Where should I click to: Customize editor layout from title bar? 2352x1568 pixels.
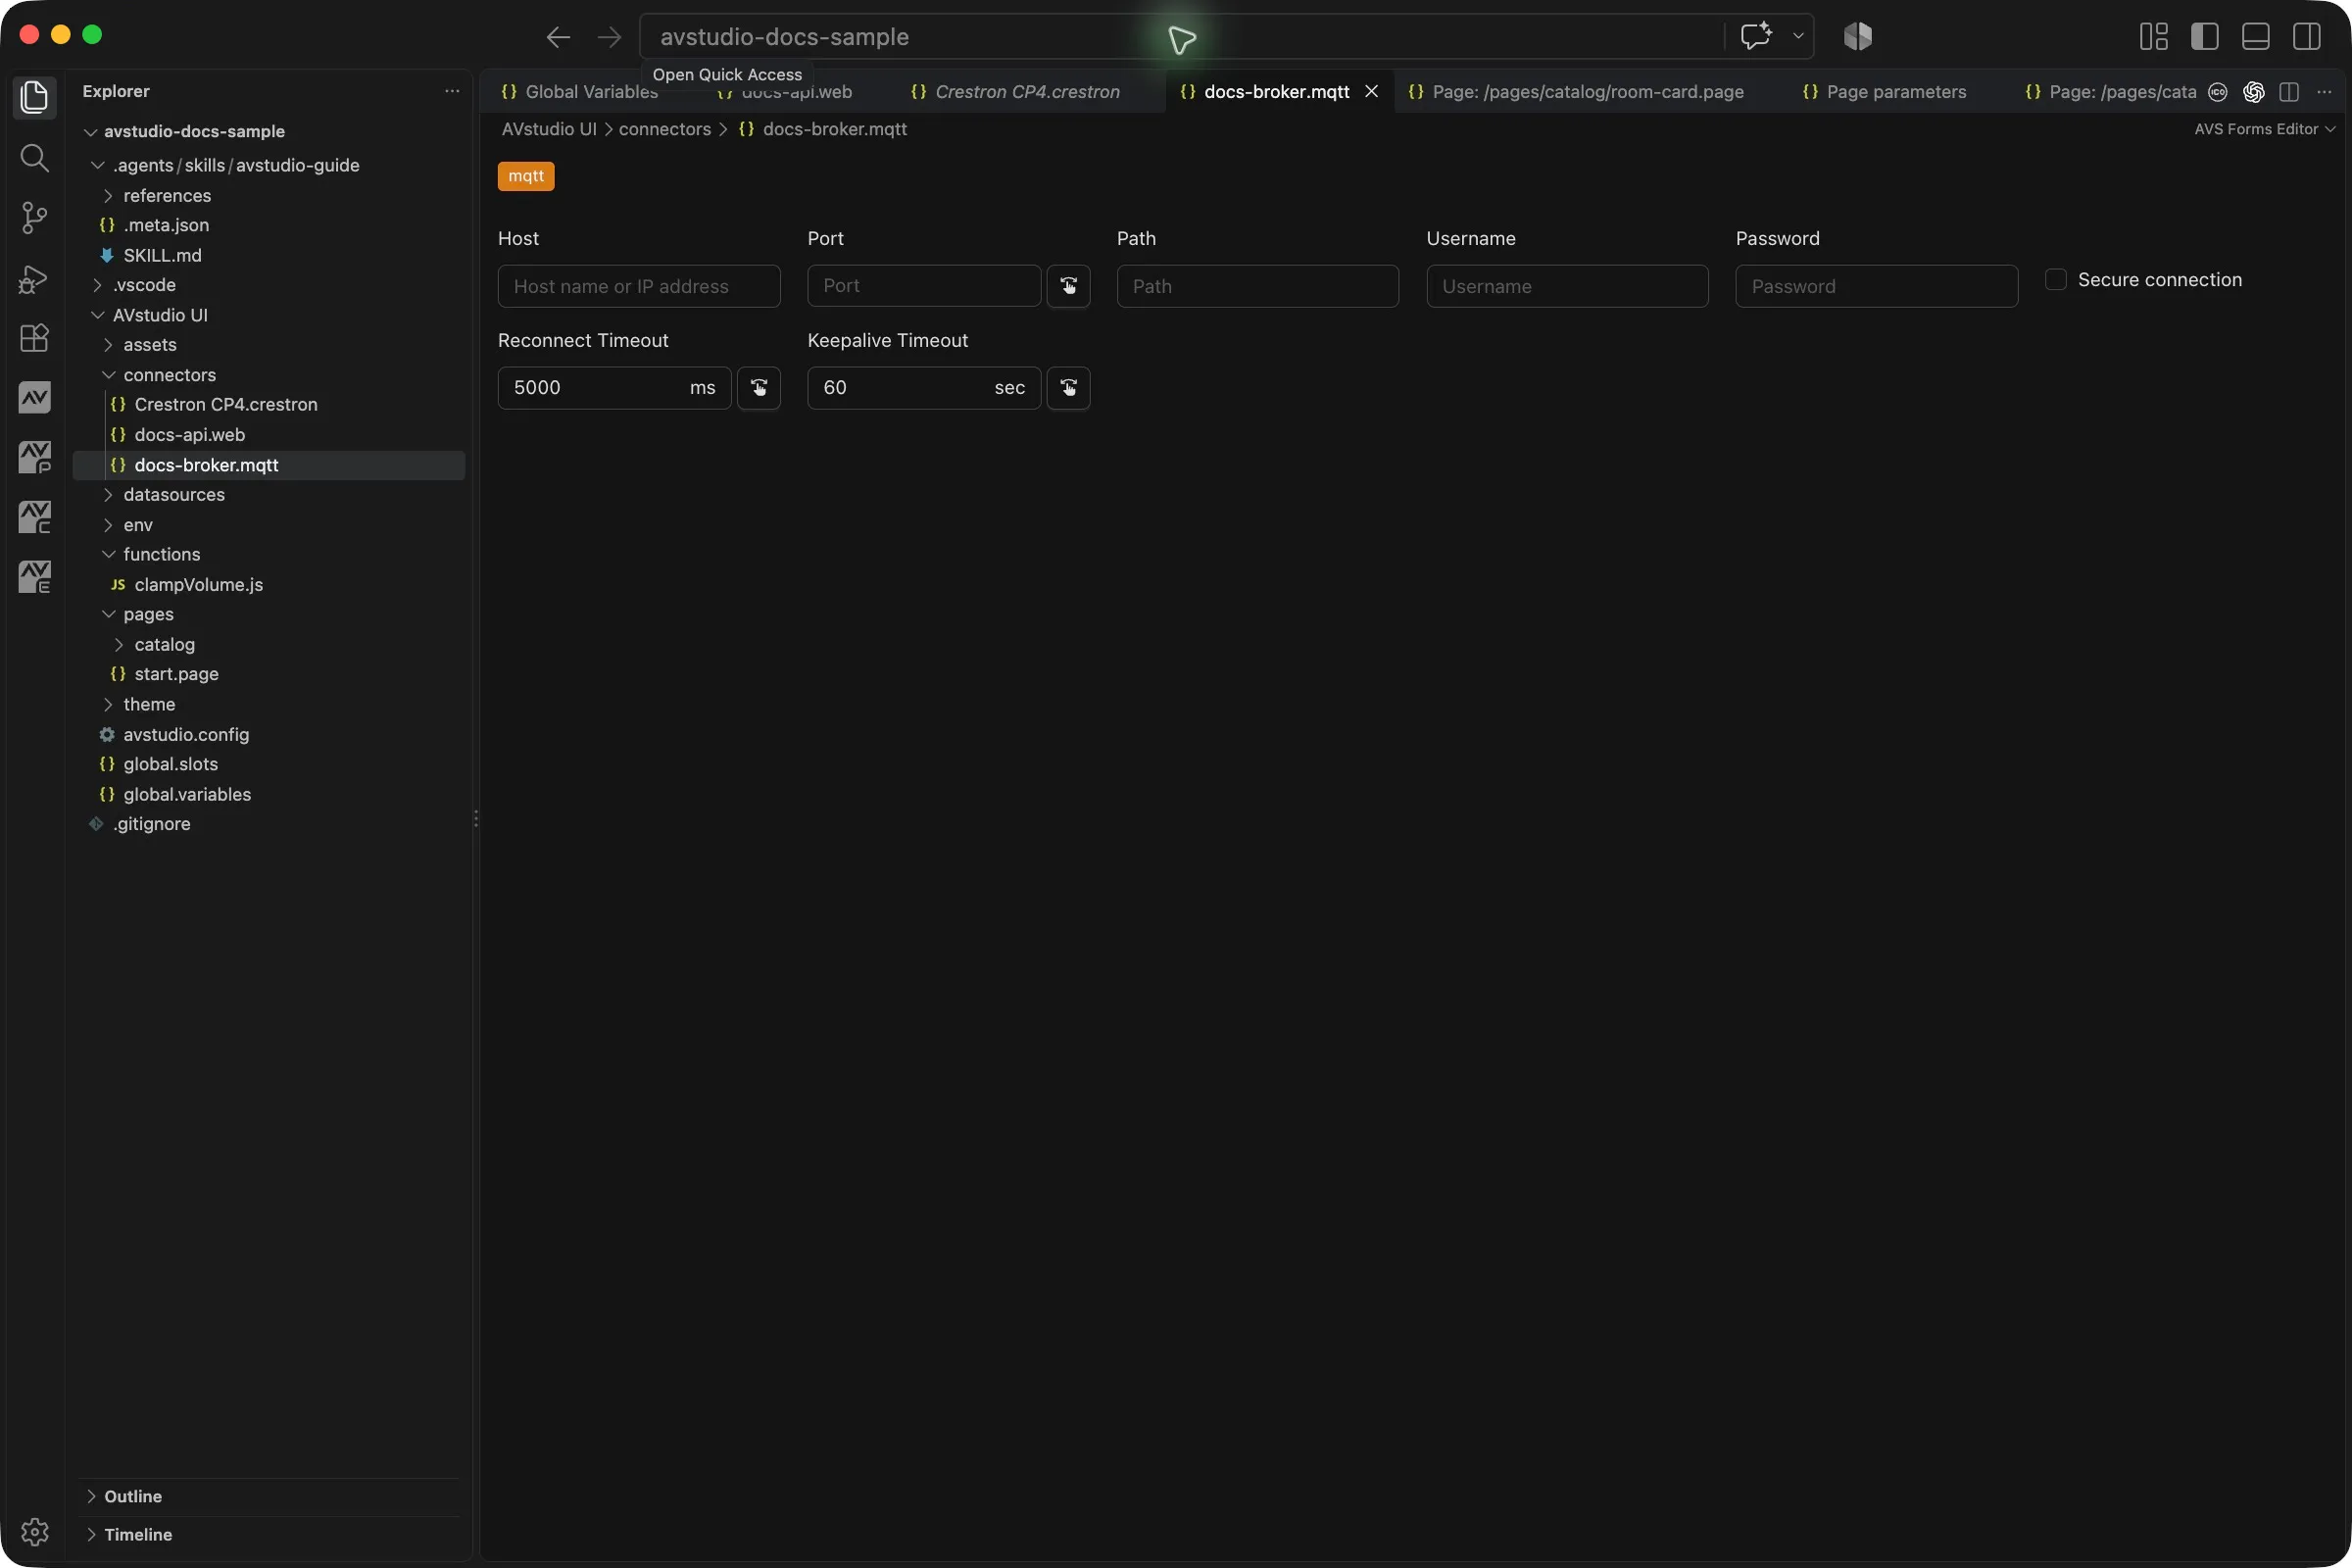click(x=2154, y=37)
